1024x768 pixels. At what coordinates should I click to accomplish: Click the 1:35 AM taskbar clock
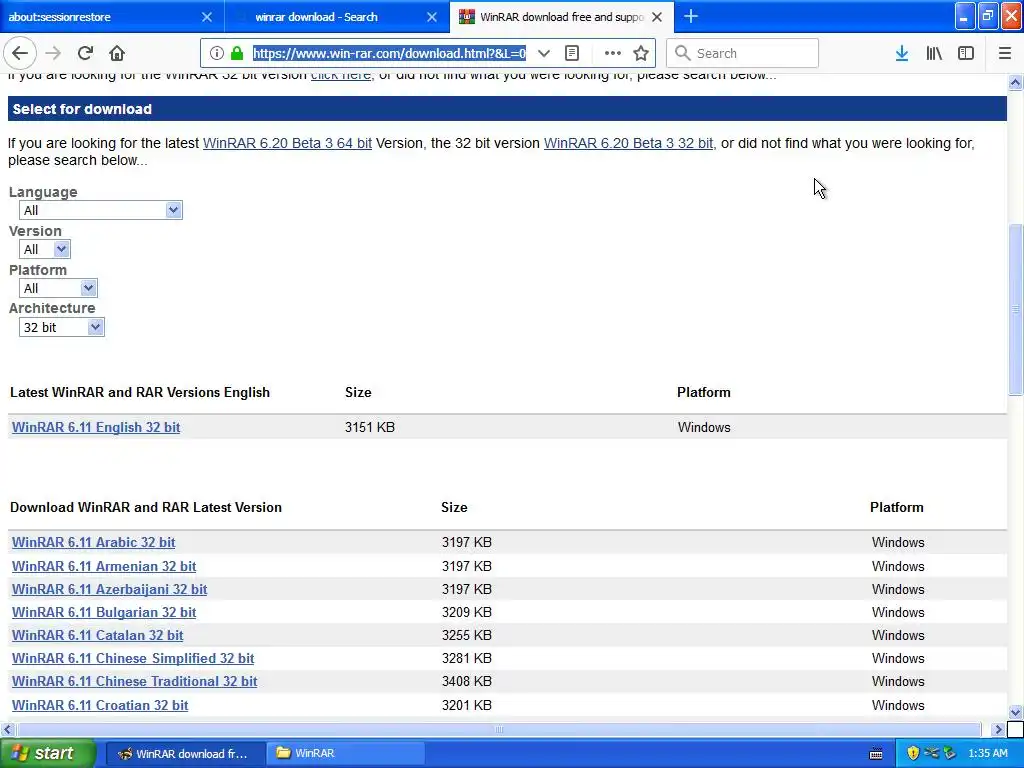987,753
